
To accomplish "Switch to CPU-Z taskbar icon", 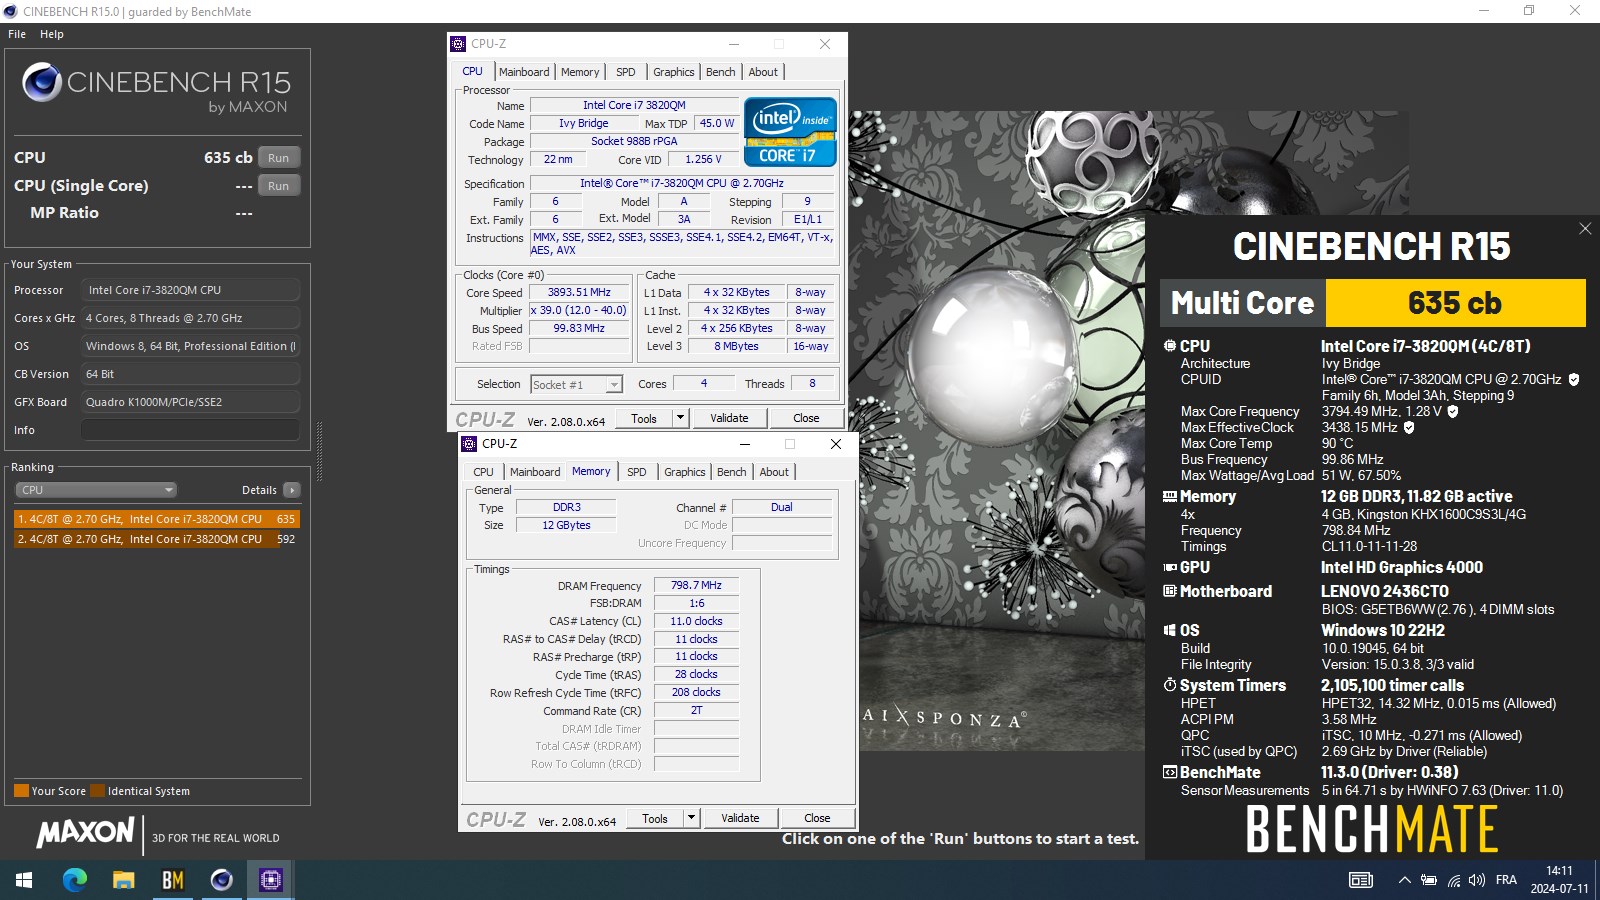I will [x=270, y=880].
